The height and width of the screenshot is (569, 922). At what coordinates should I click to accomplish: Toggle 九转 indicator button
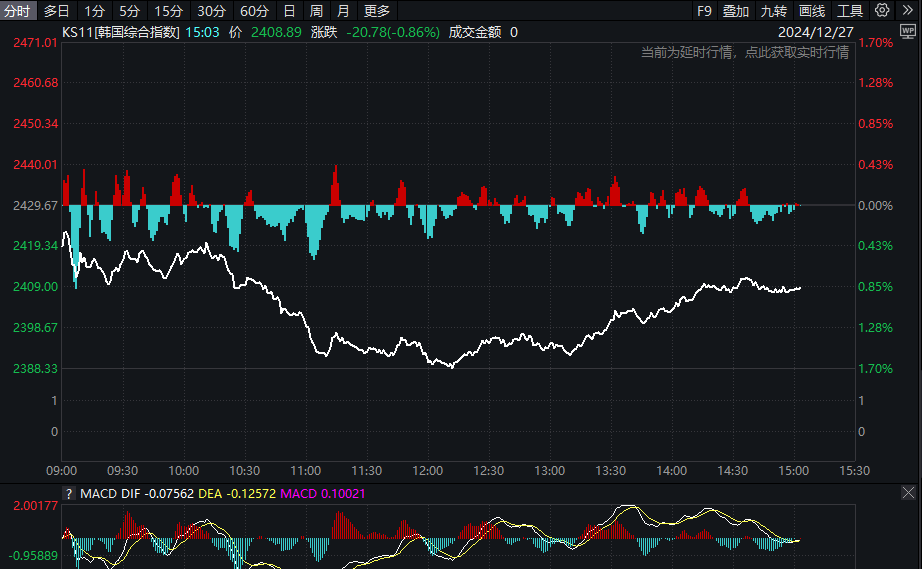click(x=774, y=11)
